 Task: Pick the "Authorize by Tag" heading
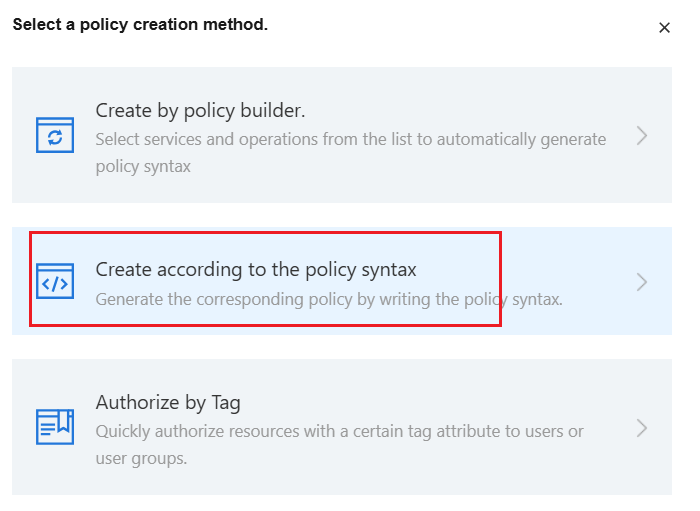click(x=168, y=403)
